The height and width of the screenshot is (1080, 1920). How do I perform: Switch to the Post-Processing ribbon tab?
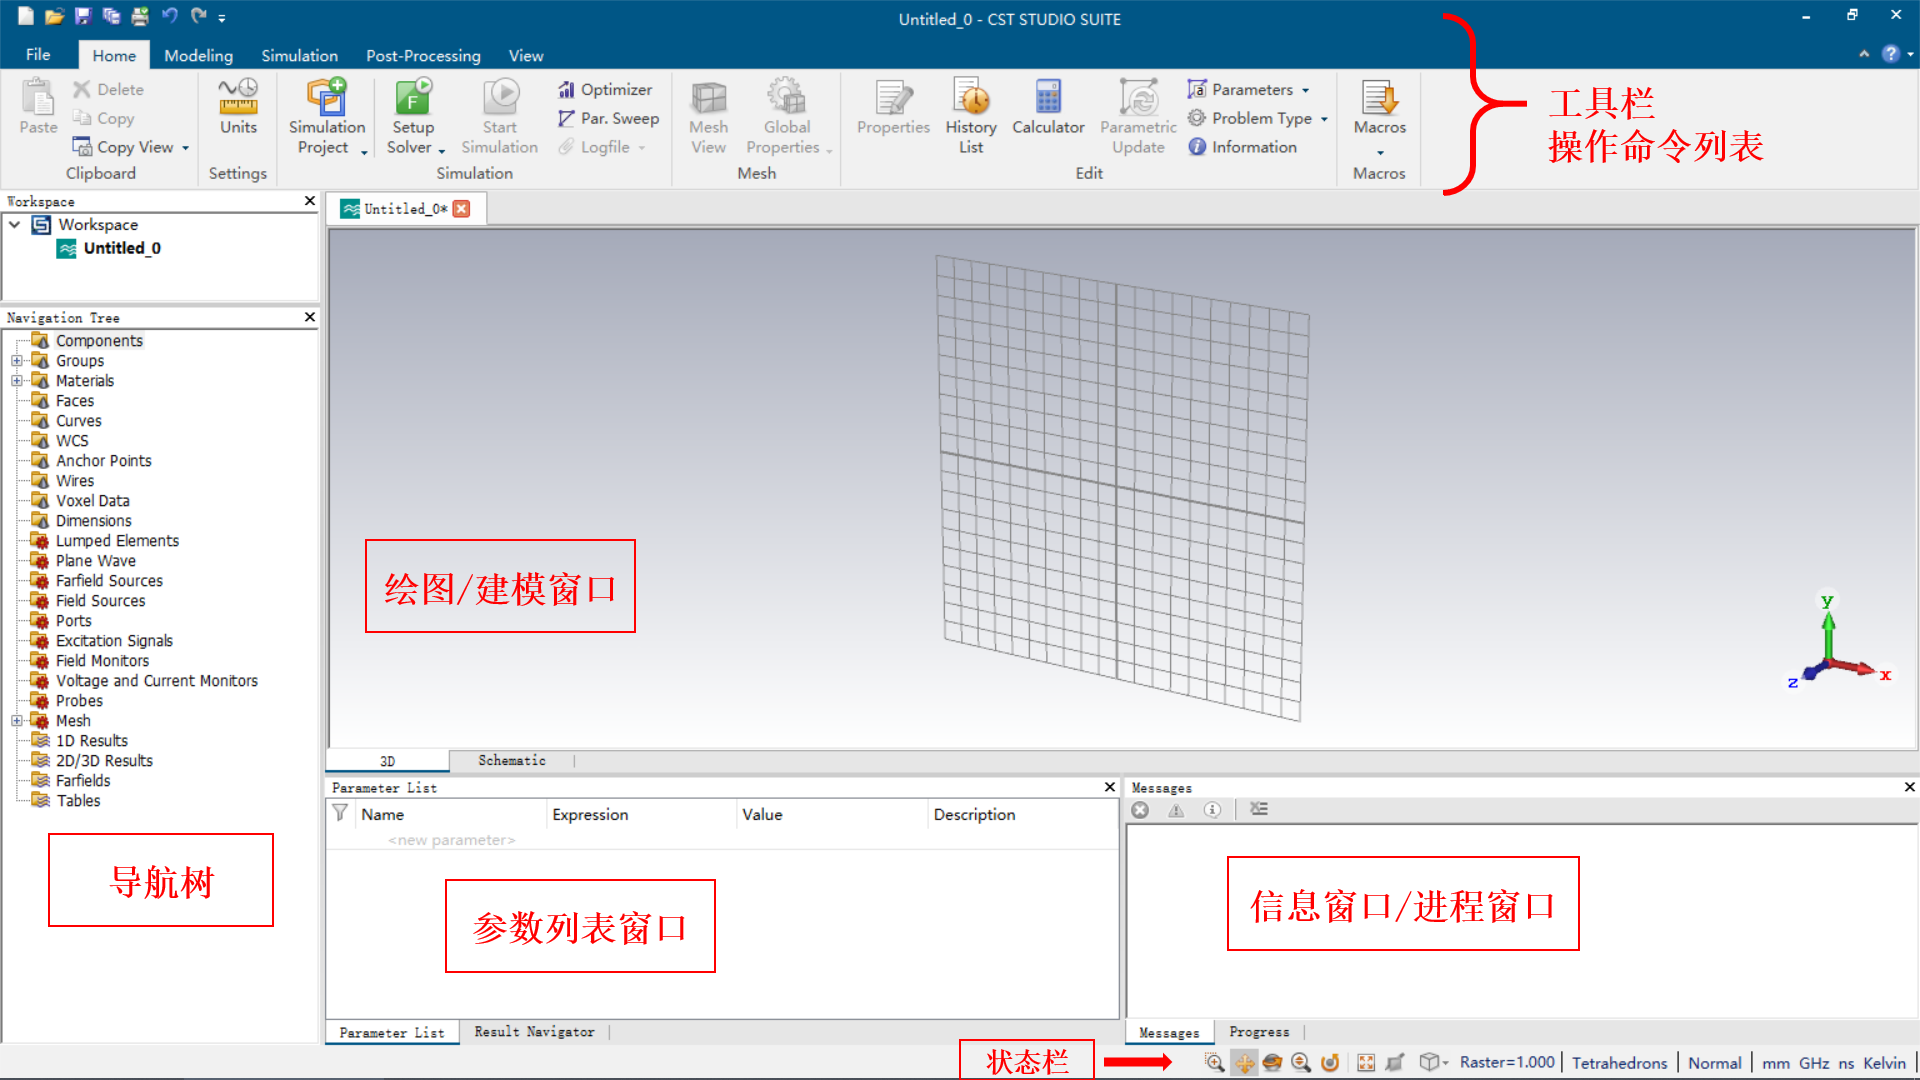coord(423,56)
